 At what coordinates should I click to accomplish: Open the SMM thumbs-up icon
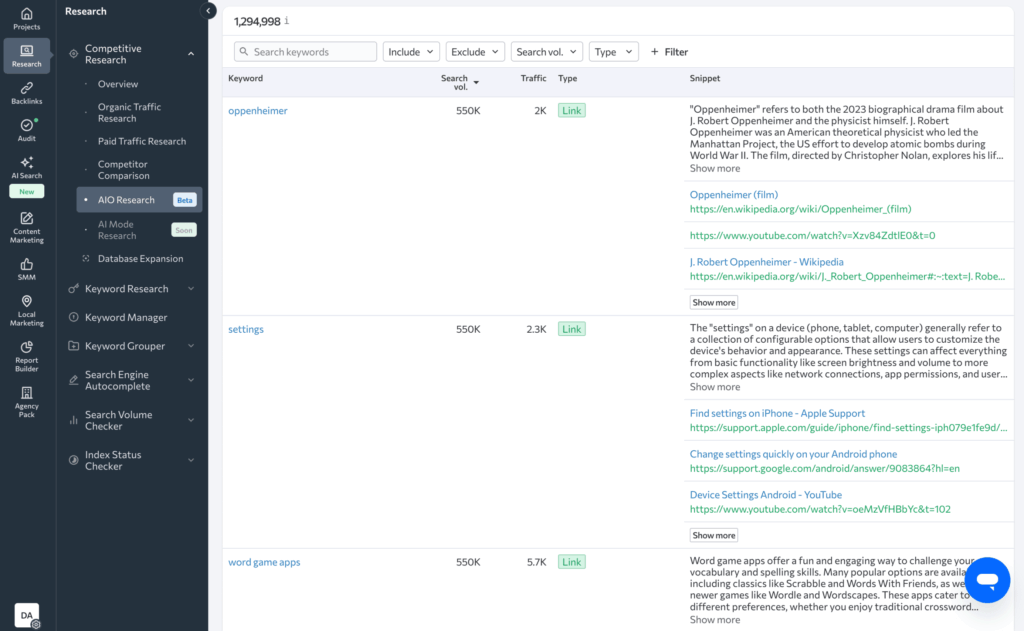[27, 269]
